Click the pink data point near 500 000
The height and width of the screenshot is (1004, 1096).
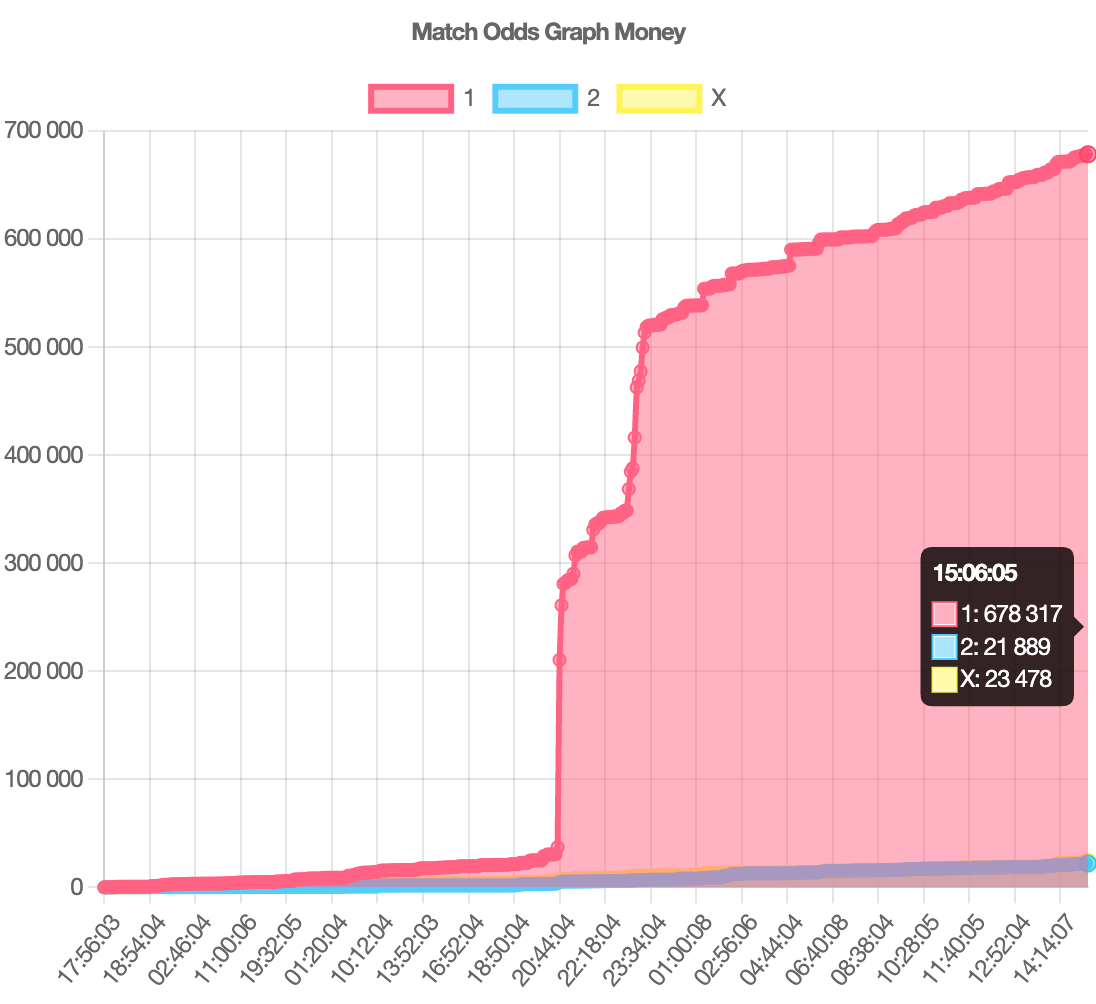[x=642, y=347]
